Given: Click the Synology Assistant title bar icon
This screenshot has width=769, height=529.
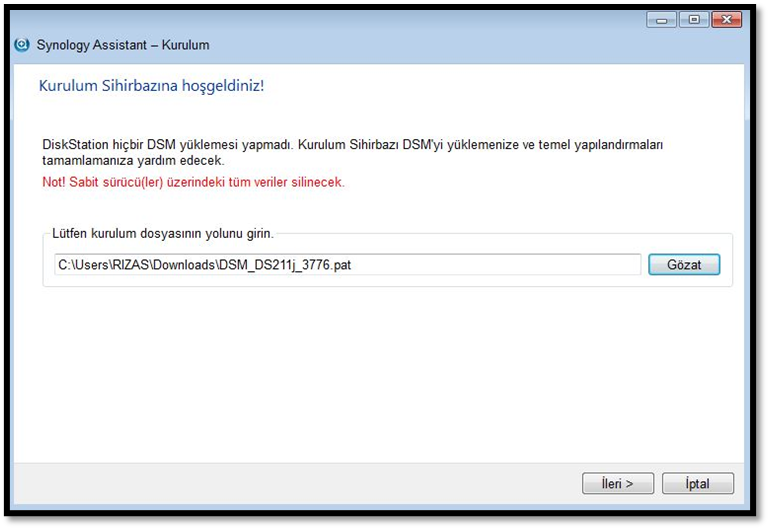Looking at the screenshot, I should pyautogui.click(x=22, y=45).
